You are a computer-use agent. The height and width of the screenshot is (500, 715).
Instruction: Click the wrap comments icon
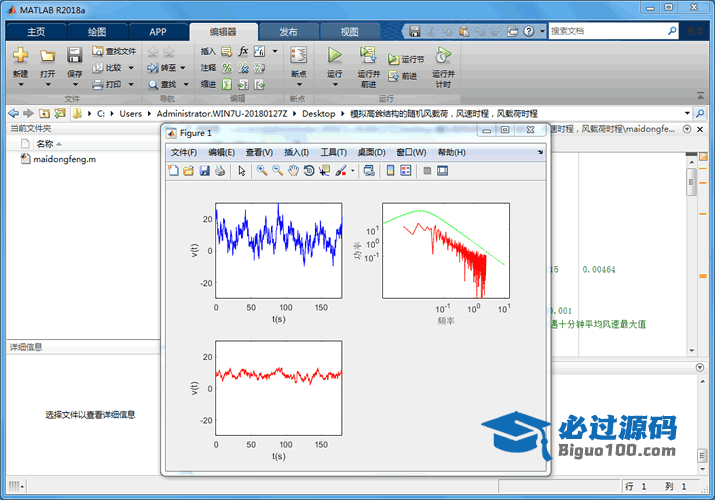[x=259, y=68]
